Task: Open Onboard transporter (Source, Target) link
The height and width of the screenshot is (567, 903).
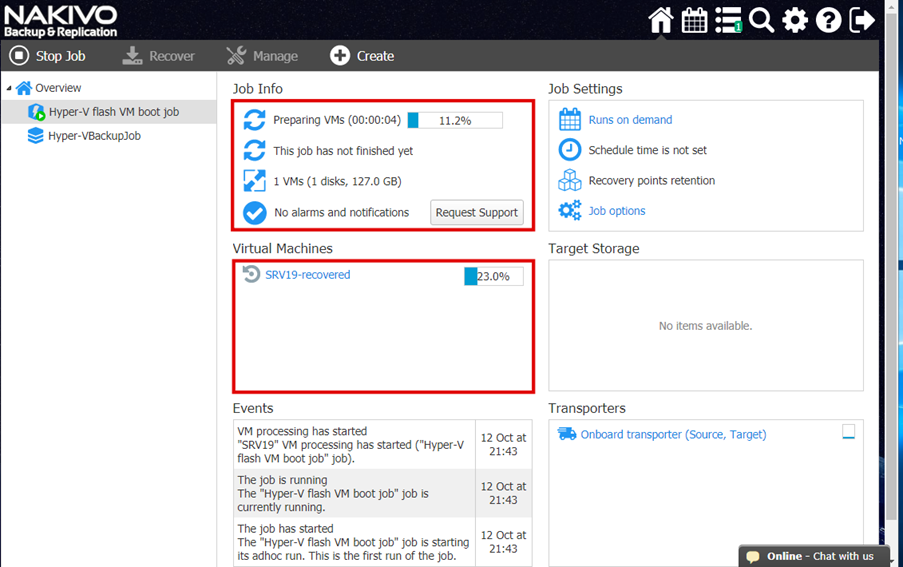Action: coord(673,435)
